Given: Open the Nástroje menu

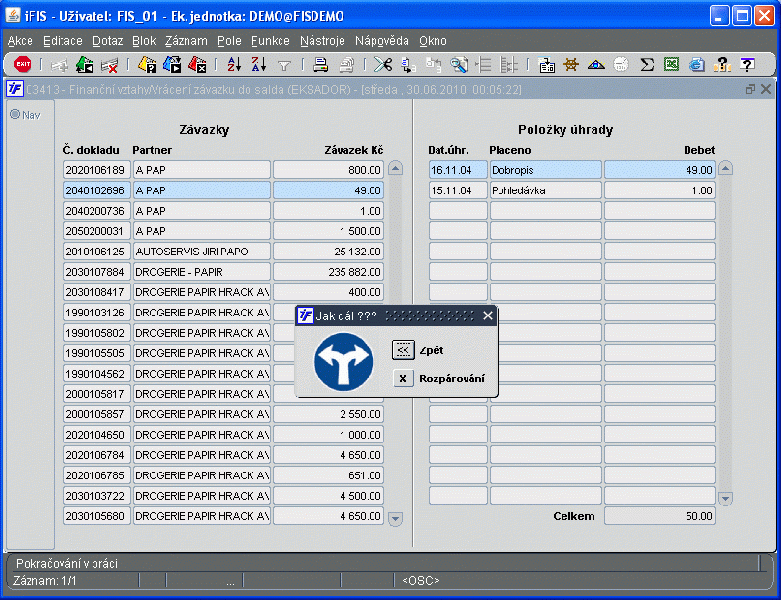Looking at the screenshot, I should 322,41.
